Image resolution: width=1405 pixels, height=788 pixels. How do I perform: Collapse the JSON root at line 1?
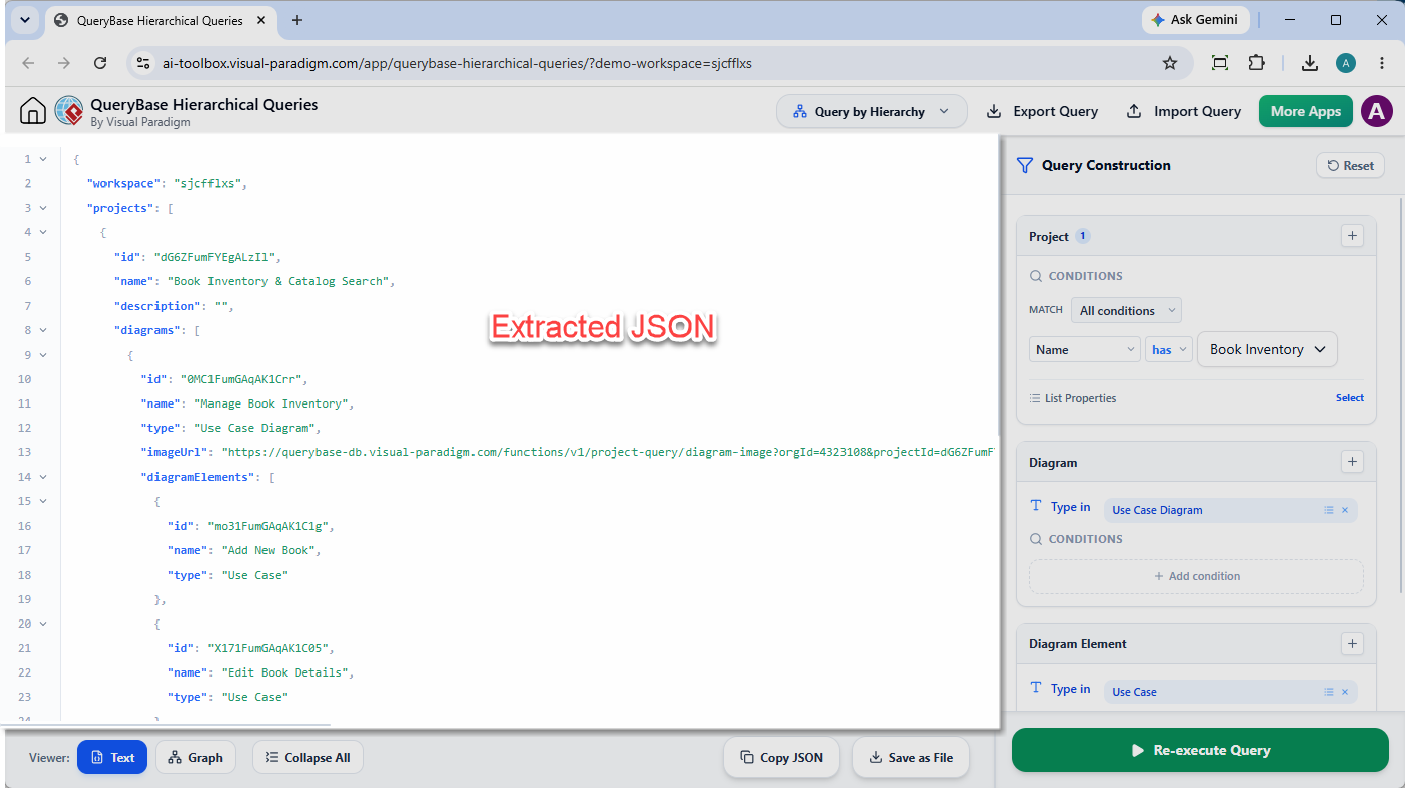pos(43,159)
